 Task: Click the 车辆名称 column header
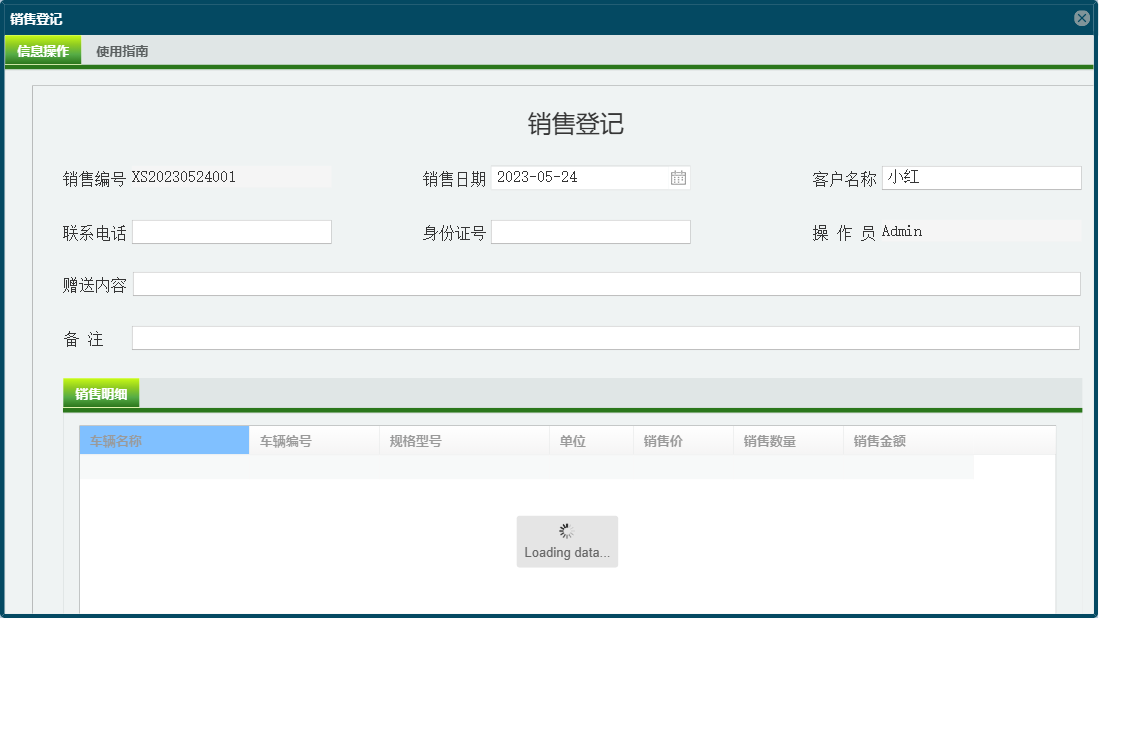coord(163,440)
